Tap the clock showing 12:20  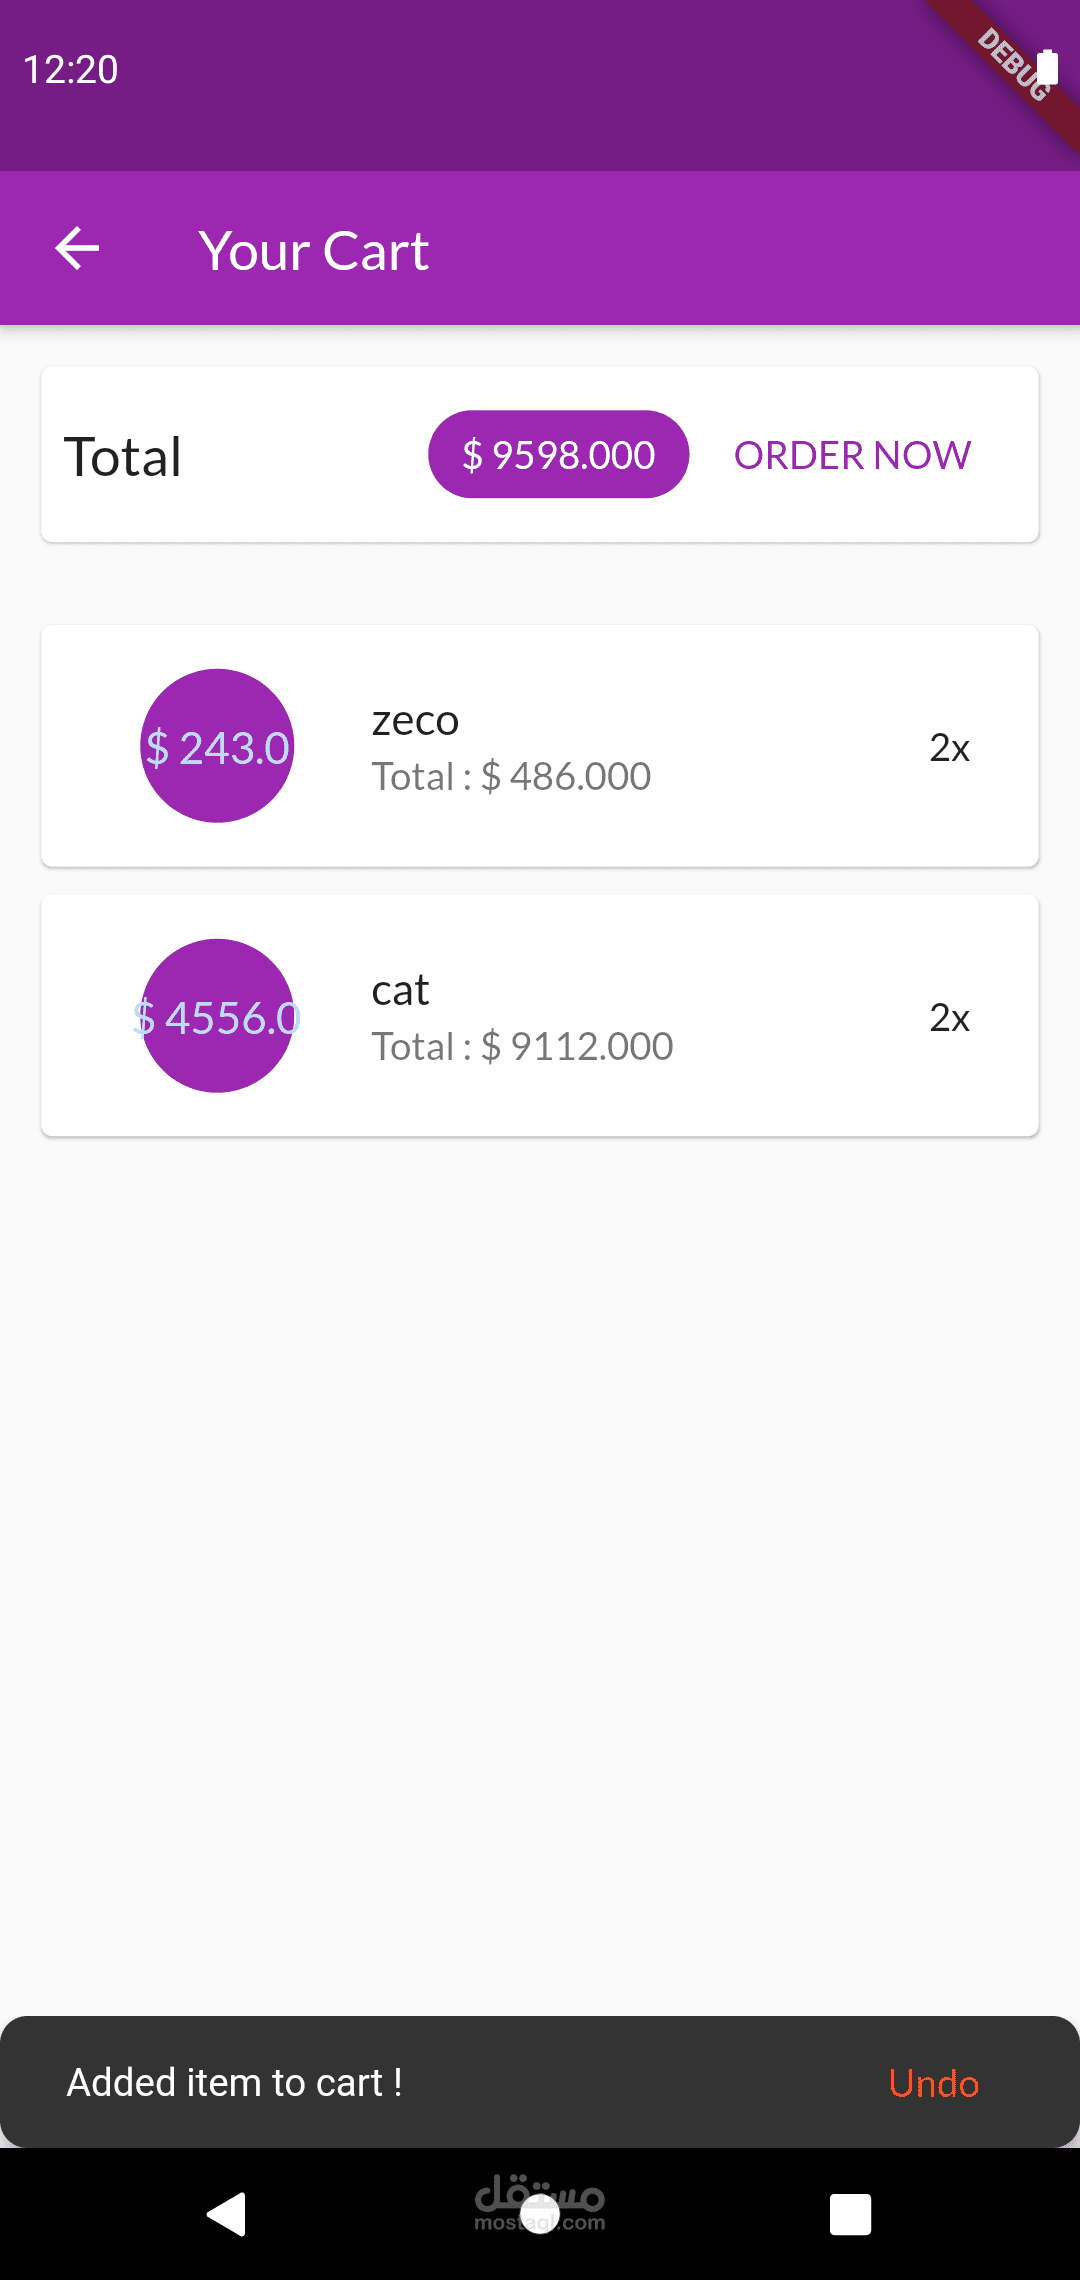tap(71, 70)
